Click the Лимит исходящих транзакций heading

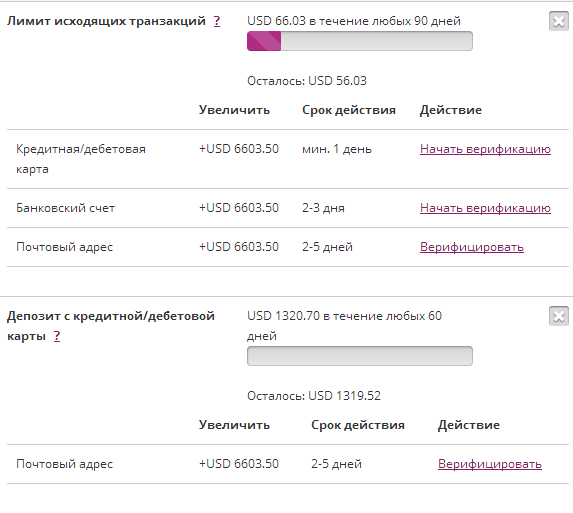click(x=106, y=21)
